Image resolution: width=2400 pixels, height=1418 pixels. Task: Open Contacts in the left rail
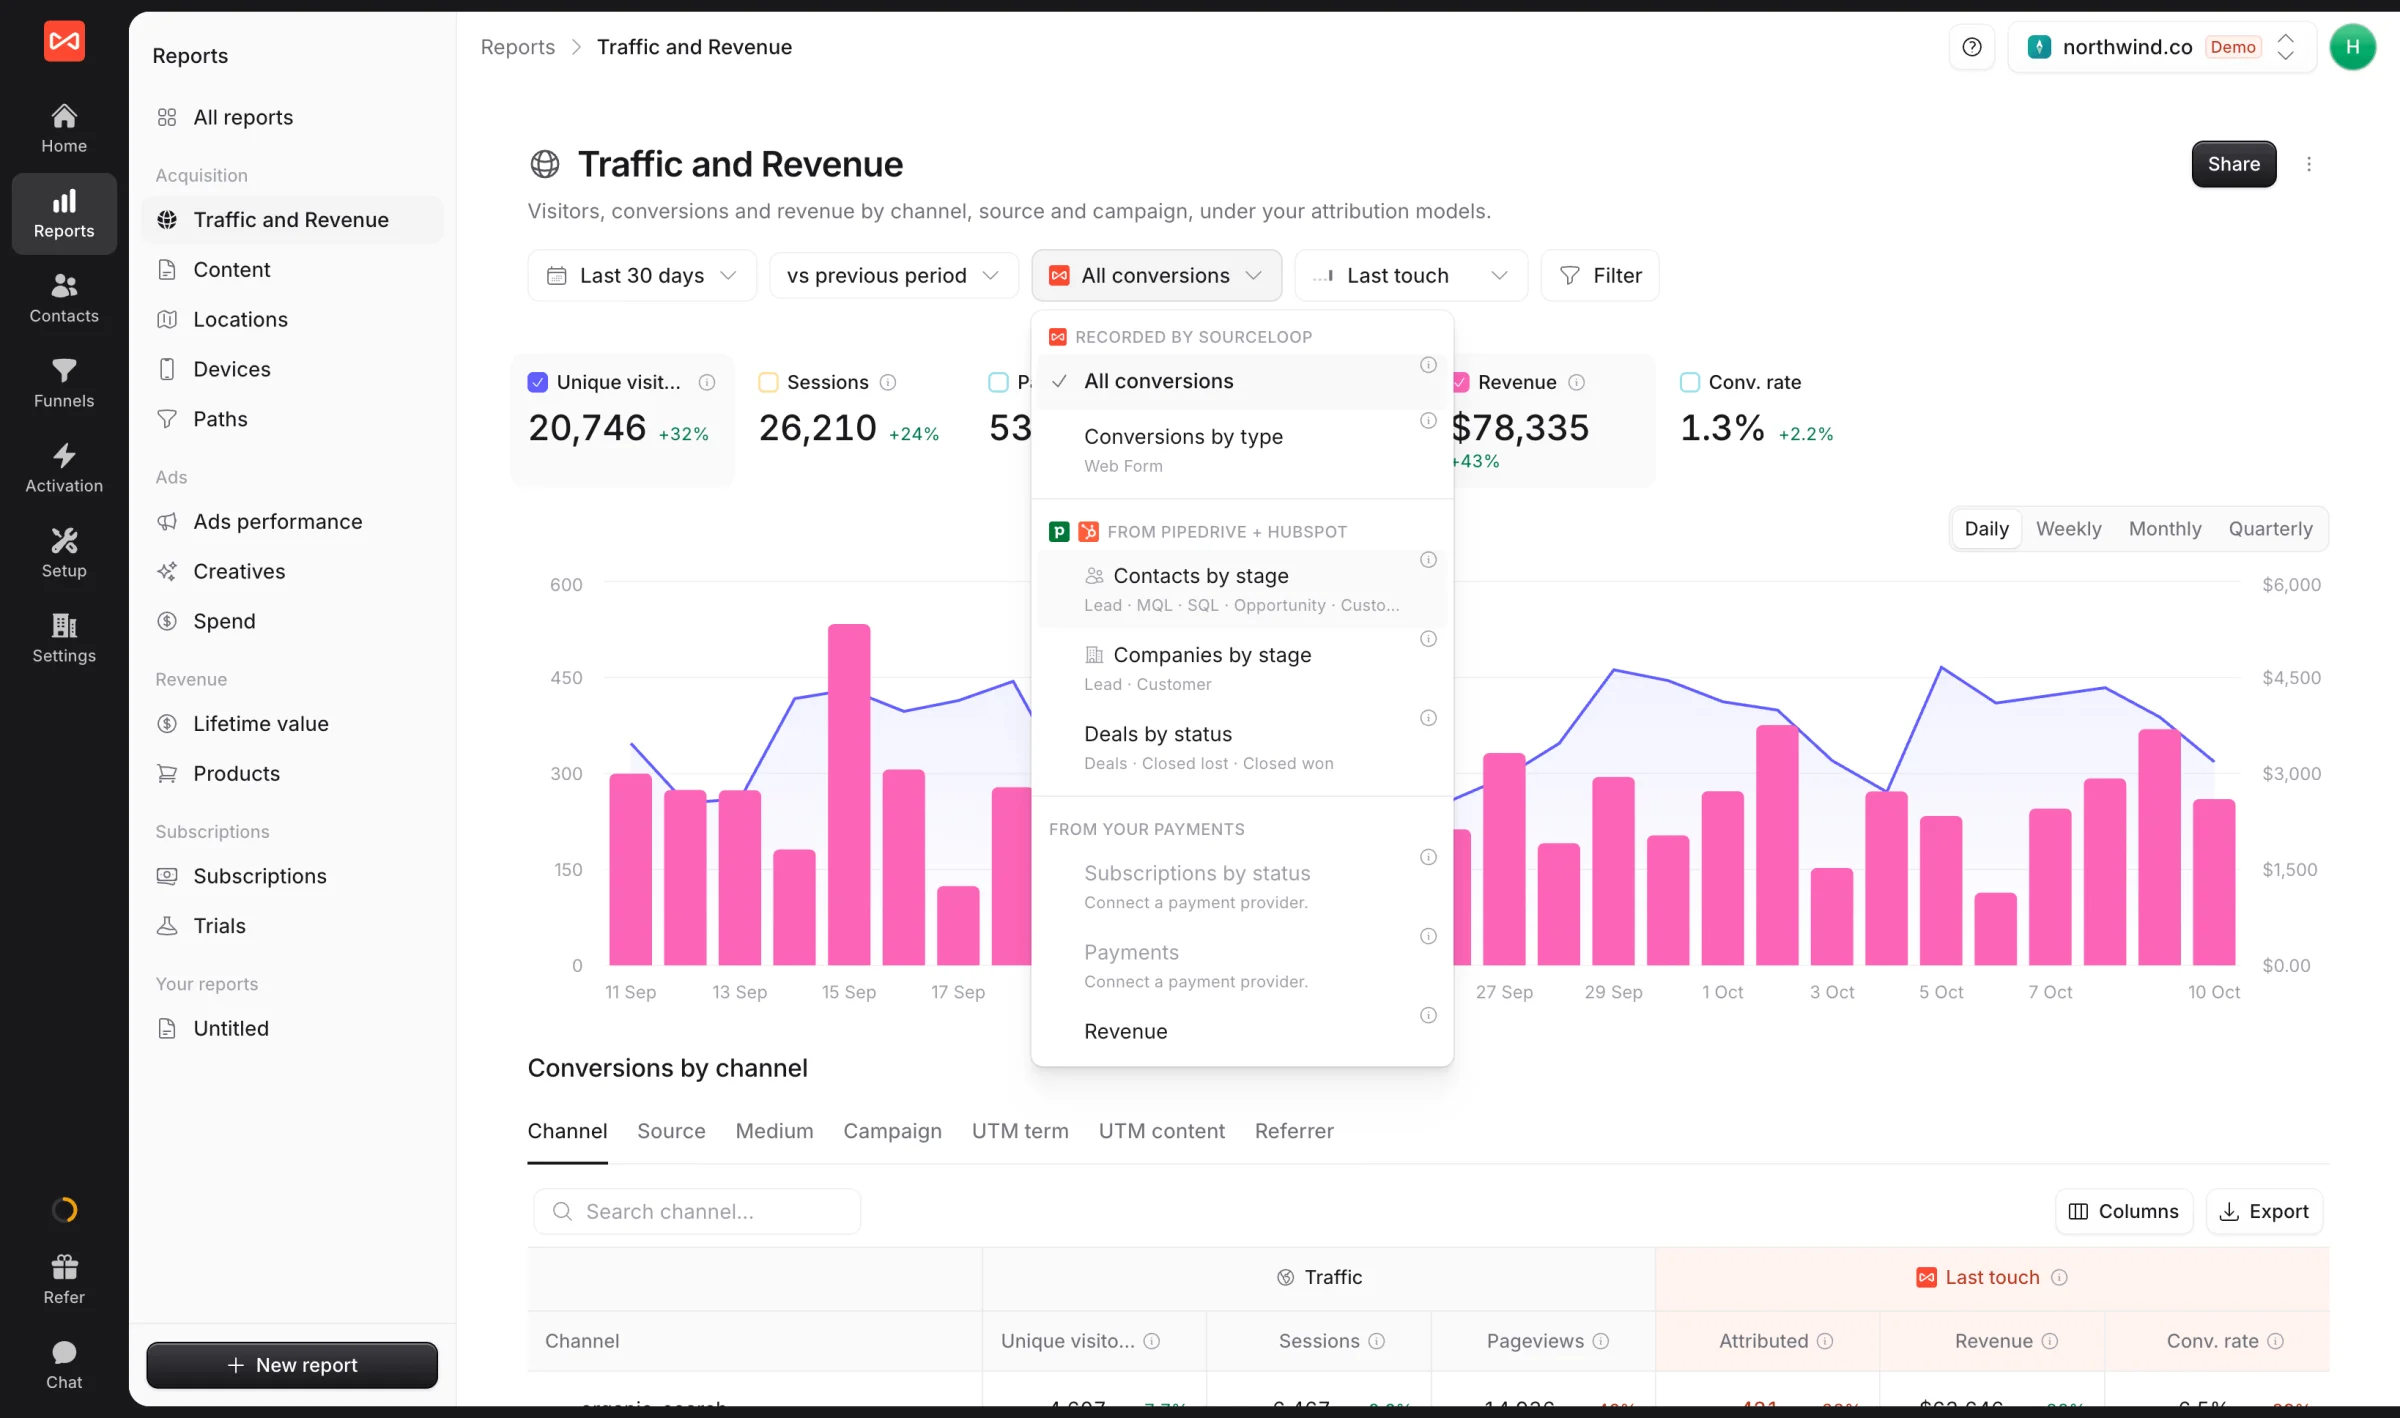pyautogui.click(x=64, y=299)
